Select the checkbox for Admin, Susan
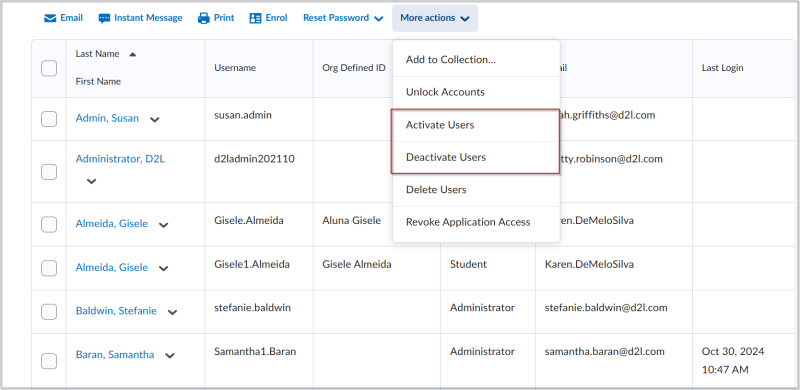The width and height of the screenshot is (800, 390). click(x=49, y=119)
